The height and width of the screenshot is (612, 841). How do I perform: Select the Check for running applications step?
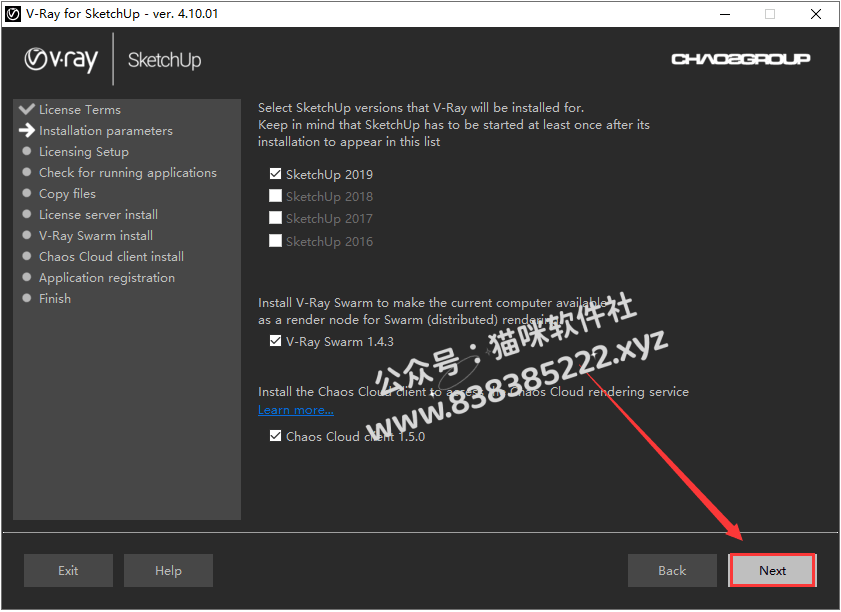click(x=128, y=173)
